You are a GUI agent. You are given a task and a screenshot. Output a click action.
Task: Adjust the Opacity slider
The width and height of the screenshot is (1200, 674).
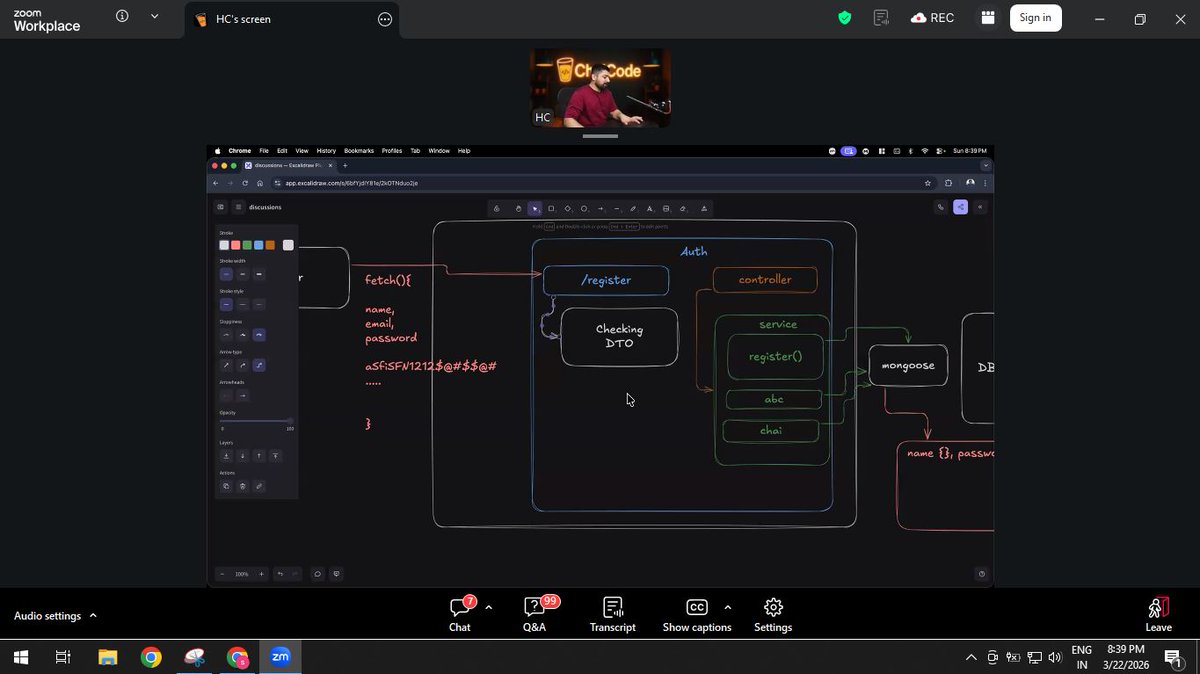(x=256, y=420)
